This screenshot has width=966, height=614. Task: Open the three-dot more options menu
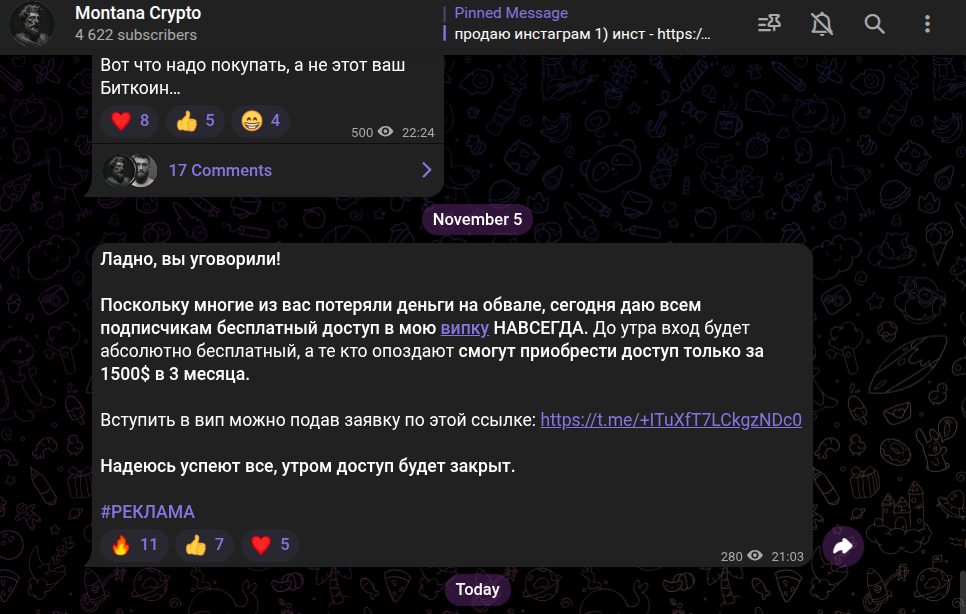tap(927, 24)
